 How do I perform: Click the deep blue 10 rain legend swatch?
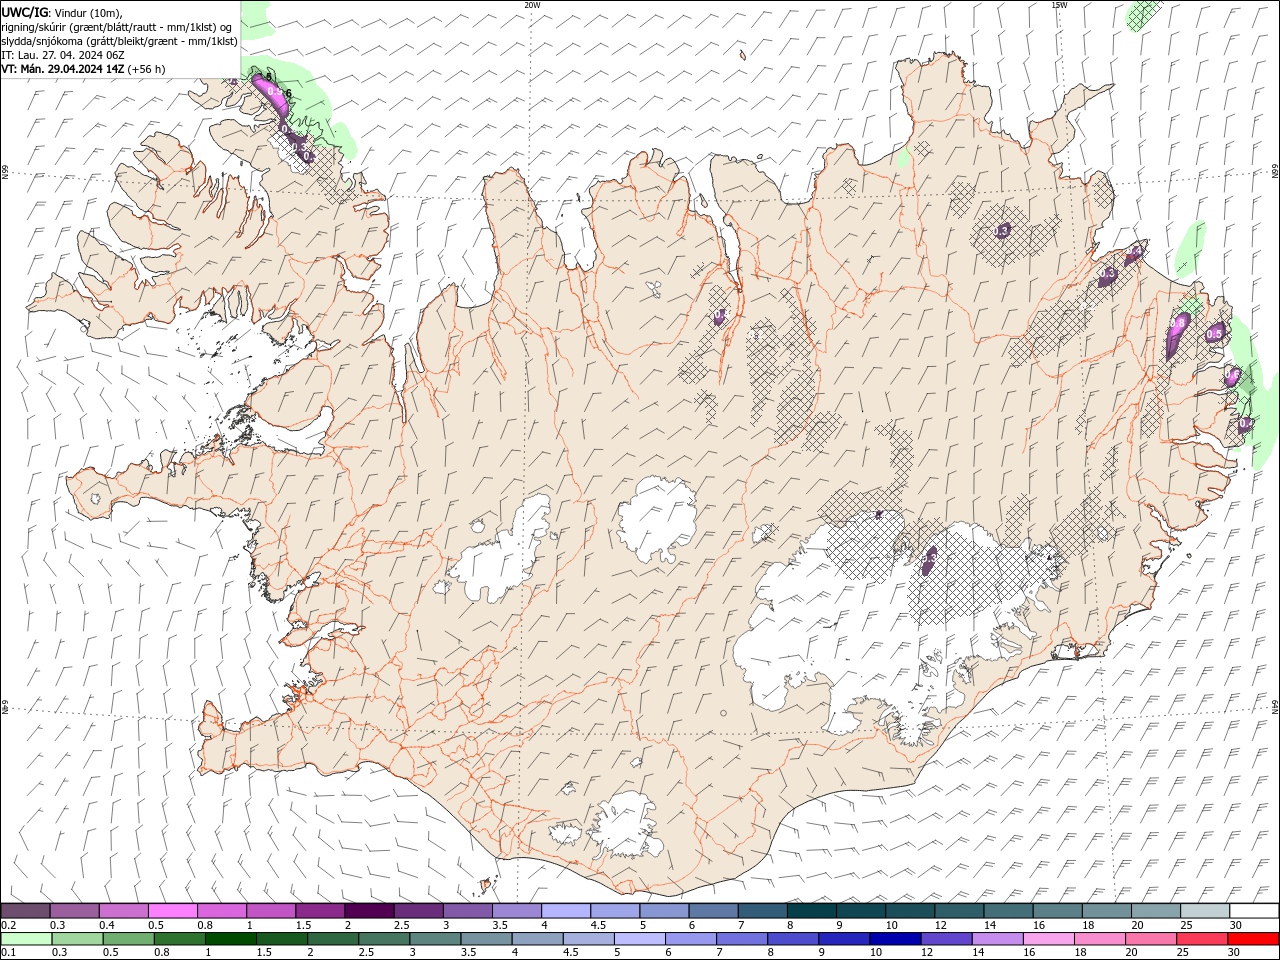[x=895, y=939]
